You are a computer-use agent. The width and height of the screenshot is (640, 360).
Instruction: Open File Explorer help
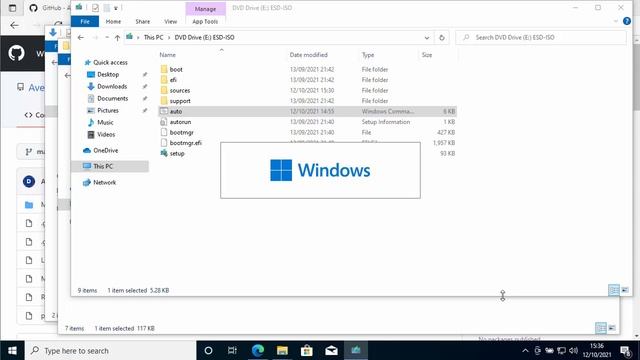click(627, 21)
